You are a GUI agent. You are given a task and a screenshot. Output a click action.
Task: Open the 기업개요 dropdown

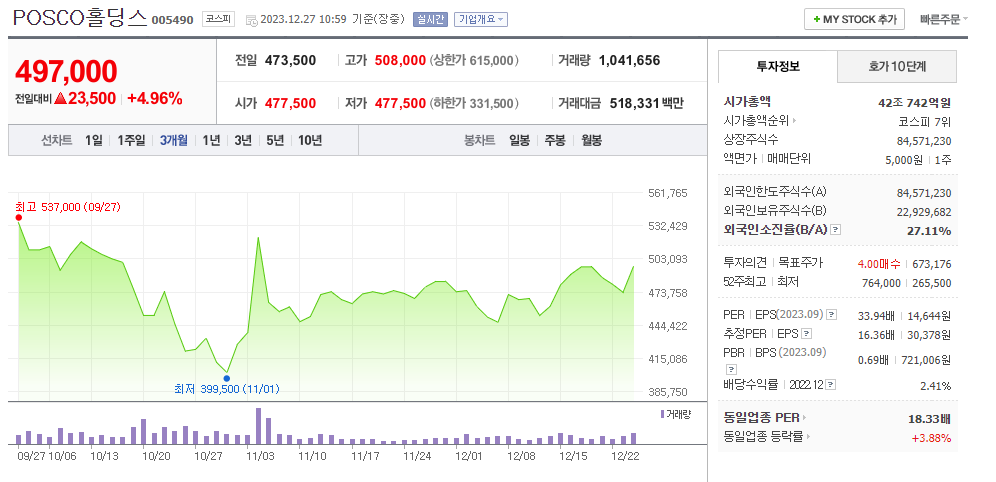point(481,20)
